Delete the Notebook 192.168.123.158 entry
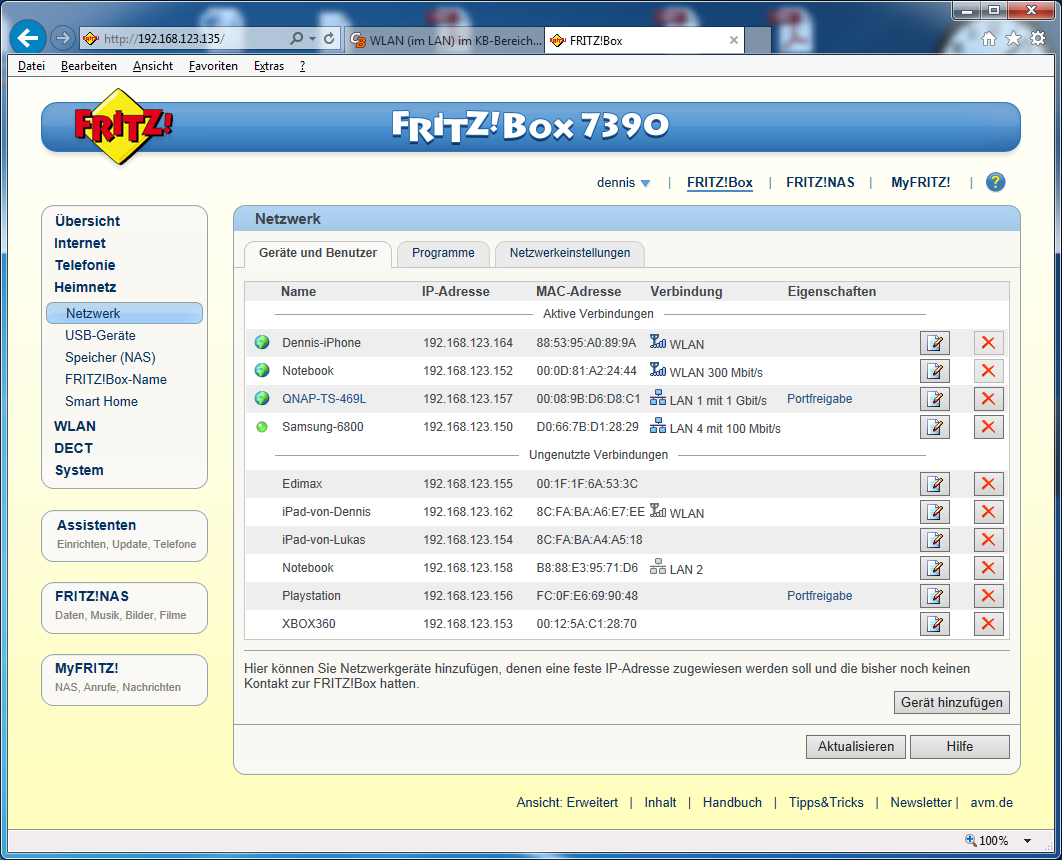This screenshot has height=860, width=1062. 988,568
